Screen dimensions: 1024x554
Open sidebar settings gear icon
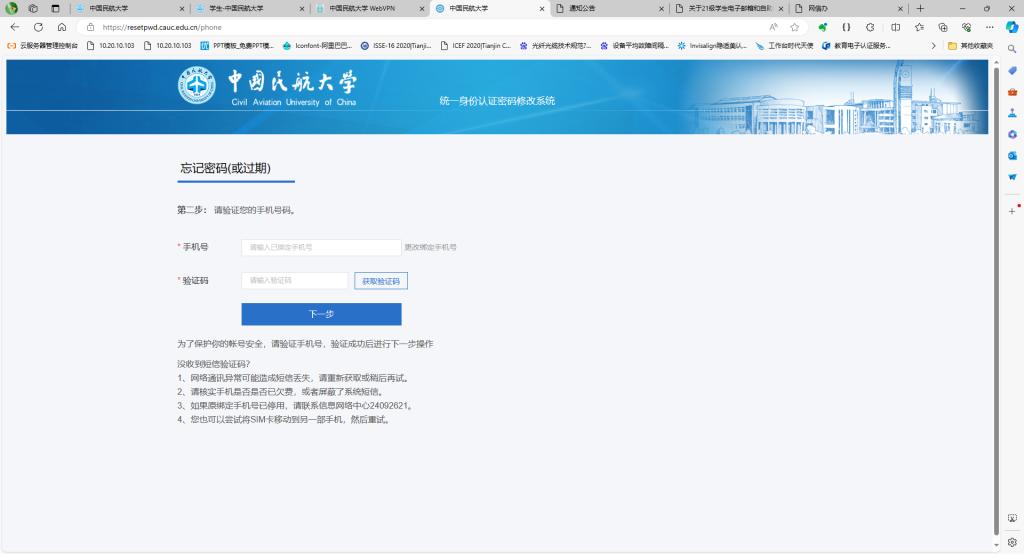pyautogui.click(x=1012, y=542)
